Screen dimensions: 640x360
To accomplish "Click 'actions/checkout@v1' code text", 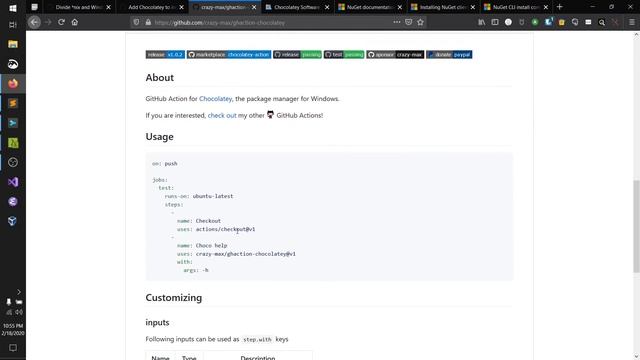I will (225, 229).
